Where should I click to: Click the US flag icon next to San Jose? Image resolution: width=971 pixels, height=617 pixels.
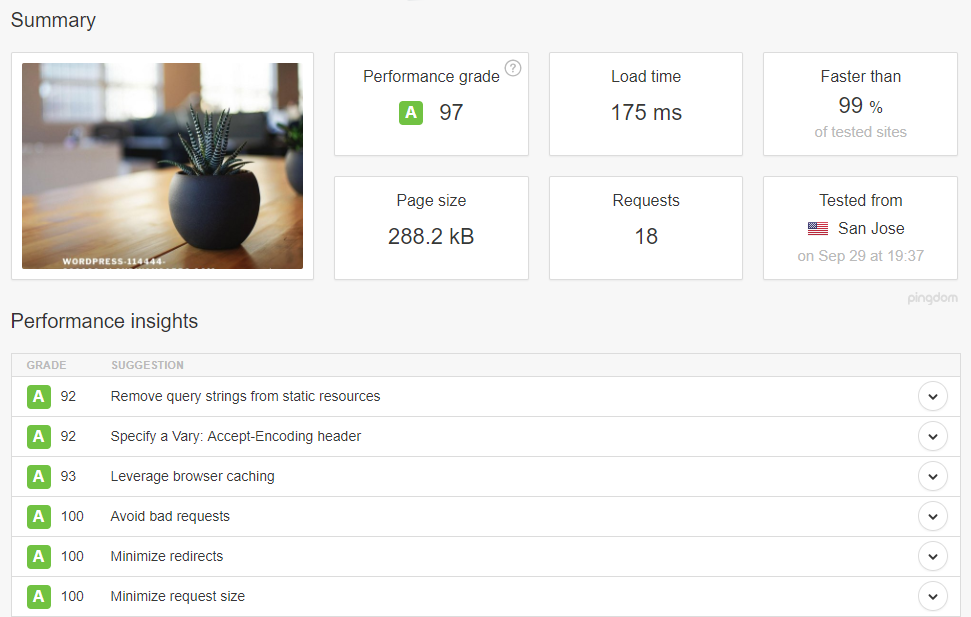(x=818, y=229)
